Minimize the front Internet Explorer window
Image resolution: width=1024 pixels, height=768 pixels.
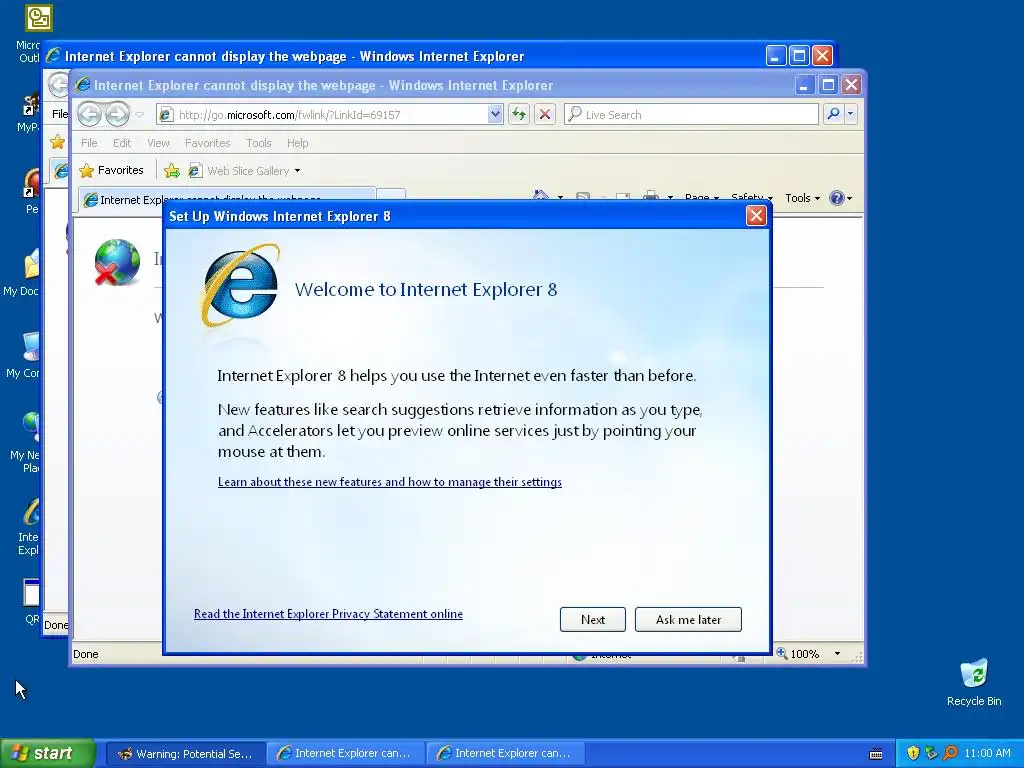click(804, 85)
